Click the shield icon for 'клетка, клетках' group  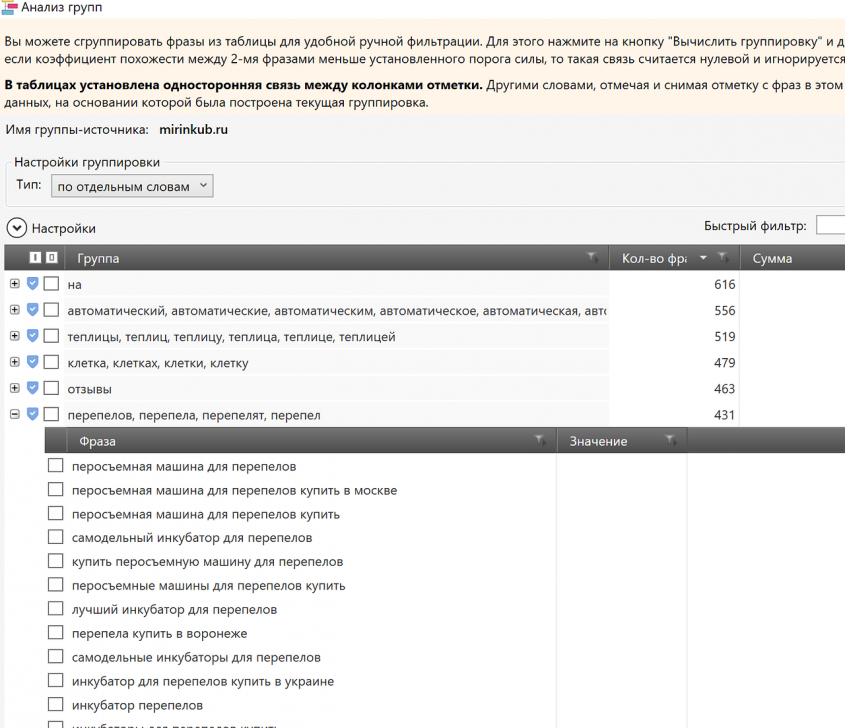point(33,362)
